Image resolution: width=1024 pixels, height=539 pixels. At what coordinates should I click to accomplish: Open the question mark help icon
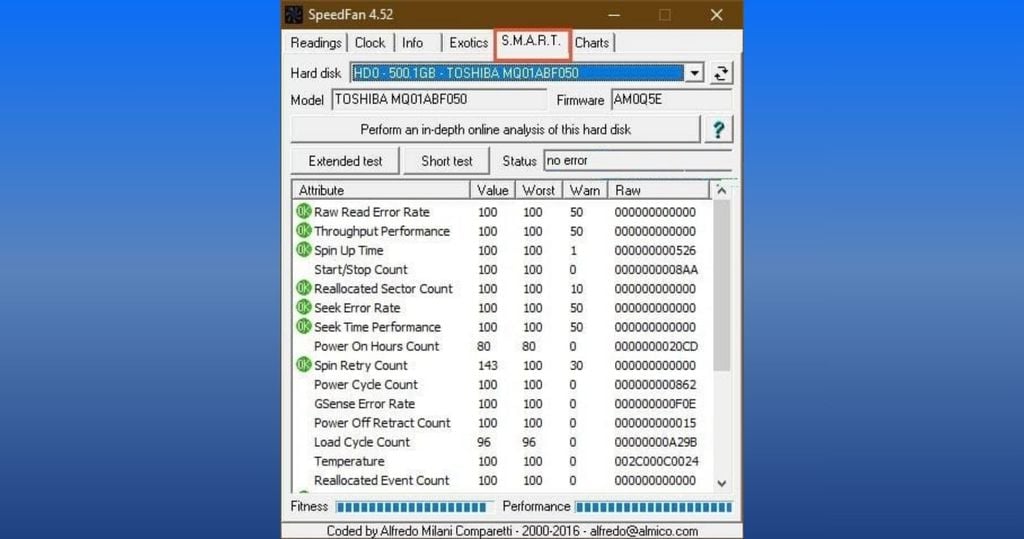click(718, 129)
